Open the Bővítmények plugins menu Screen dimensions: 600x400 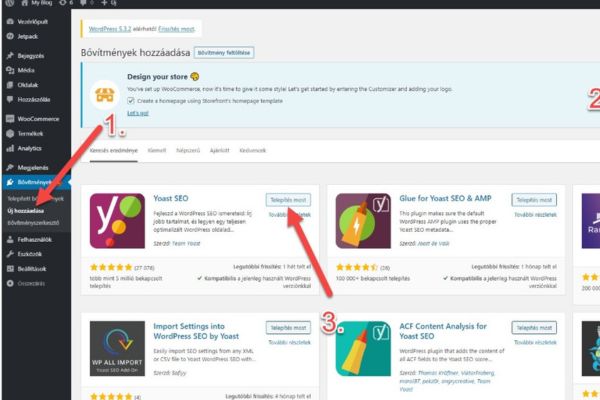click(x=36, y=182)
